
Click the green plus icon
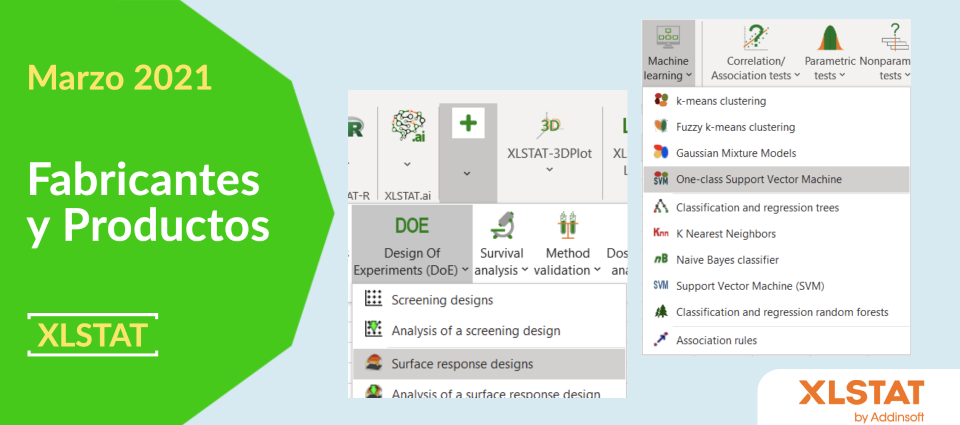pos(468,122)
